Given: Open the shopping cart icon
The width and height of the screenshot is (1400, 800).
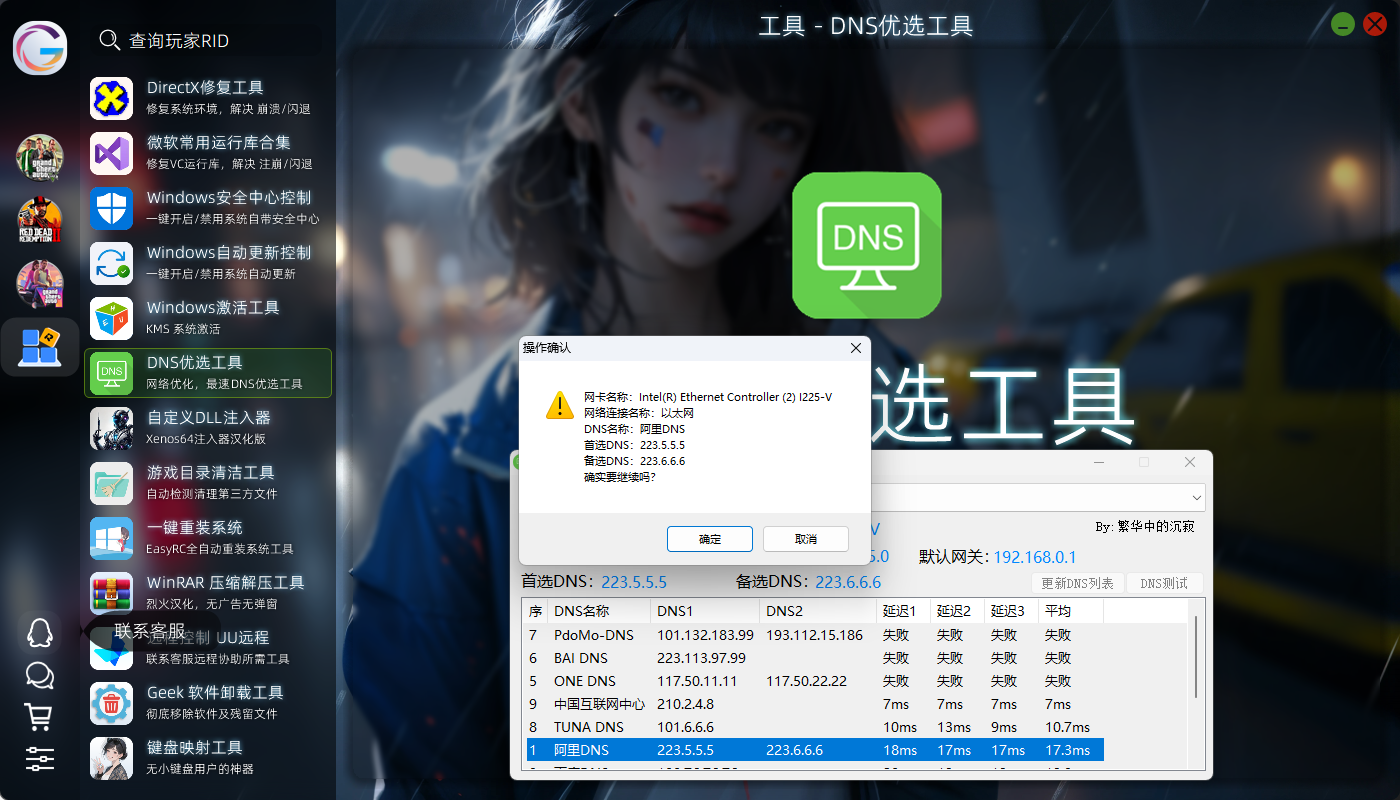Looking at the screenshot, I should coord(39,716).
